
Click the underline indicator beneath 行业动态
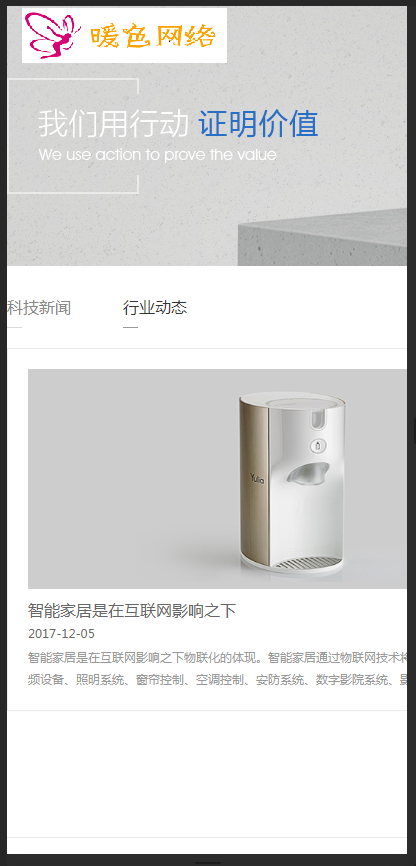pyautogui.click(x=130, y=328)
